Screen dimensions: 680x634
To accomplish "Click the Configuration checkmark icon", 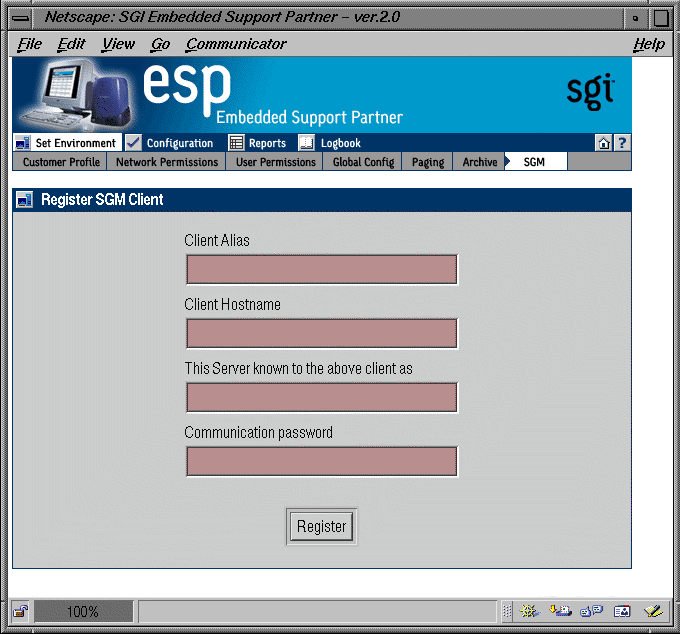I will click(x=134, y=142).
